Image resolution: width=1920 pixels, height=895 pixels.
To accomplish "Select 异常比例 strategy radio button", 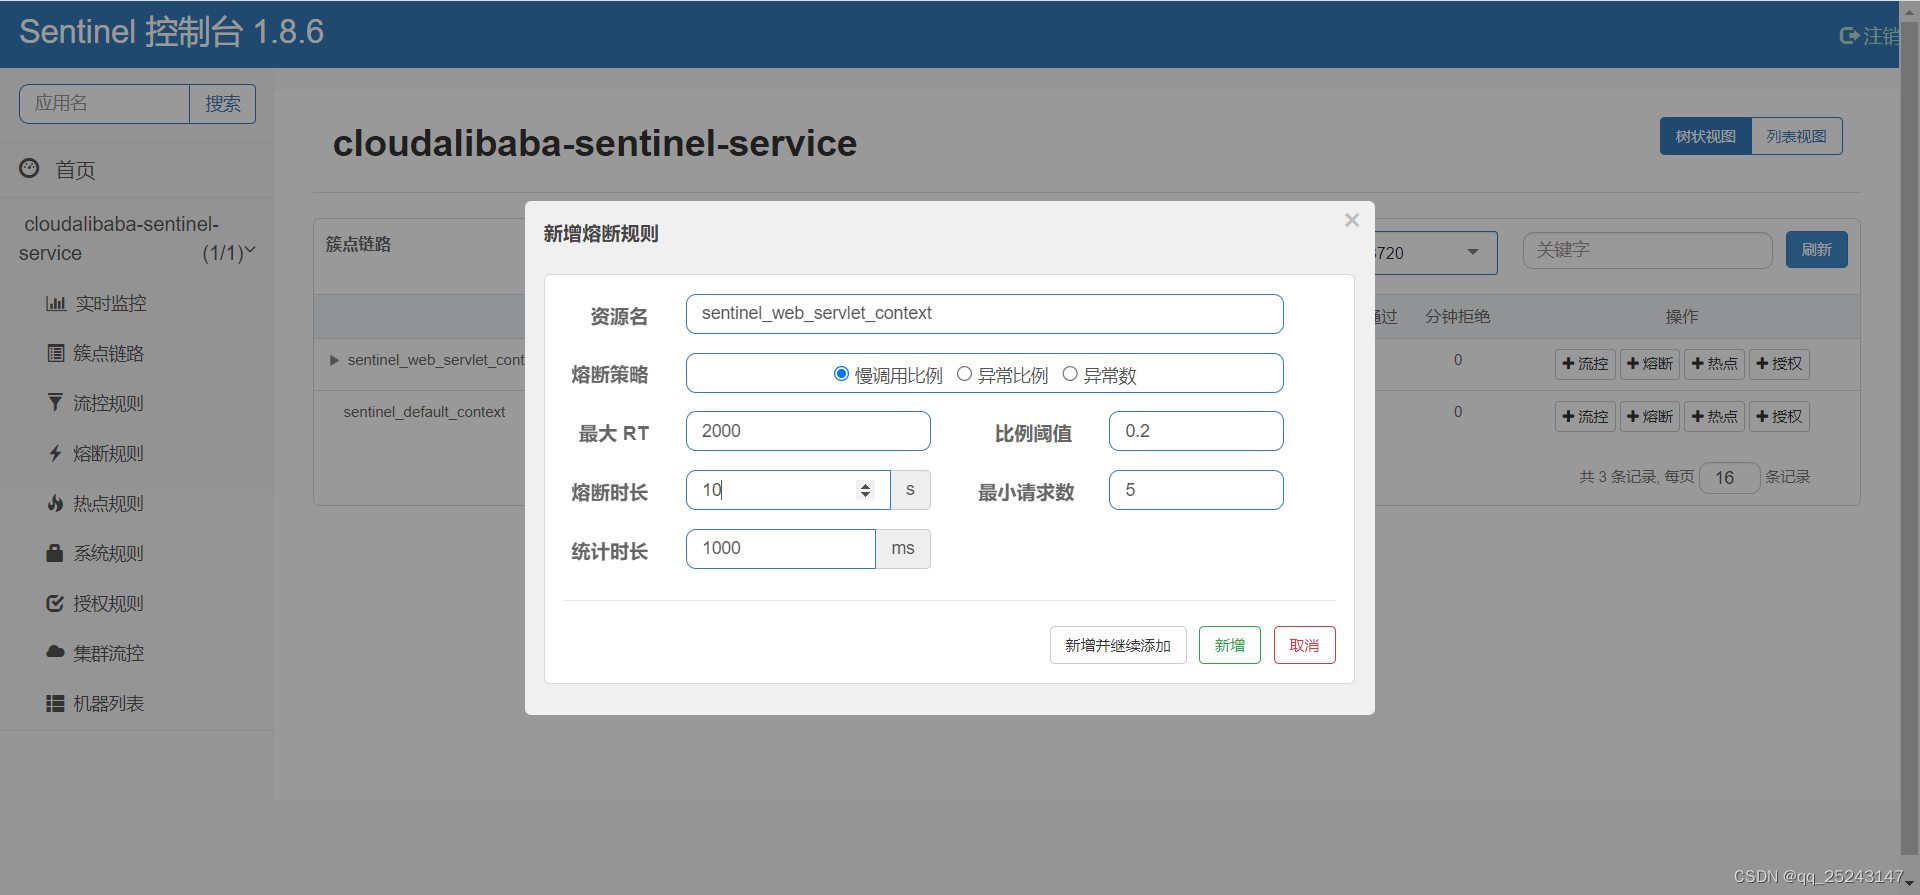I will (x=964, y=374).
